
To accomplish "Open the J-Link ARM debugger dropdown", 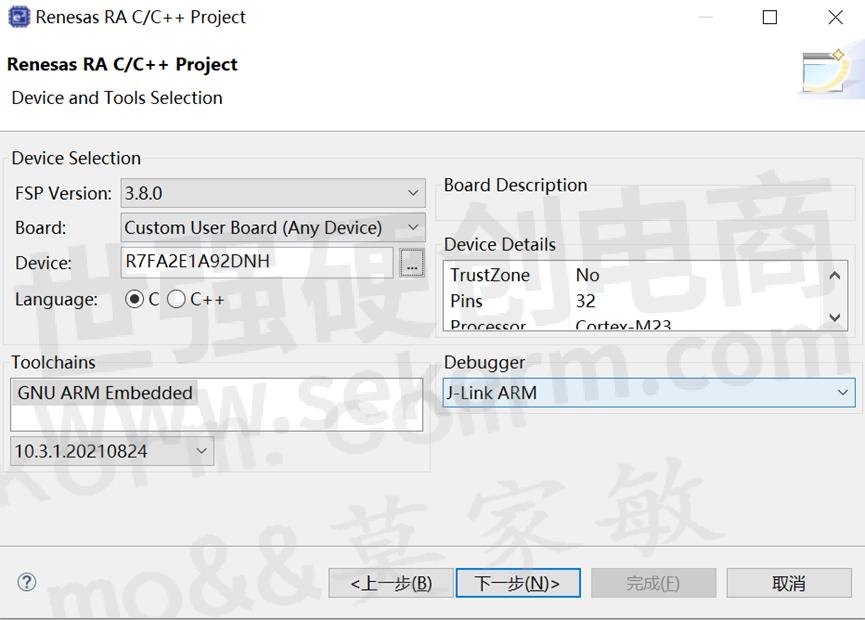I will pyautogui.click(x=841, y=393).
